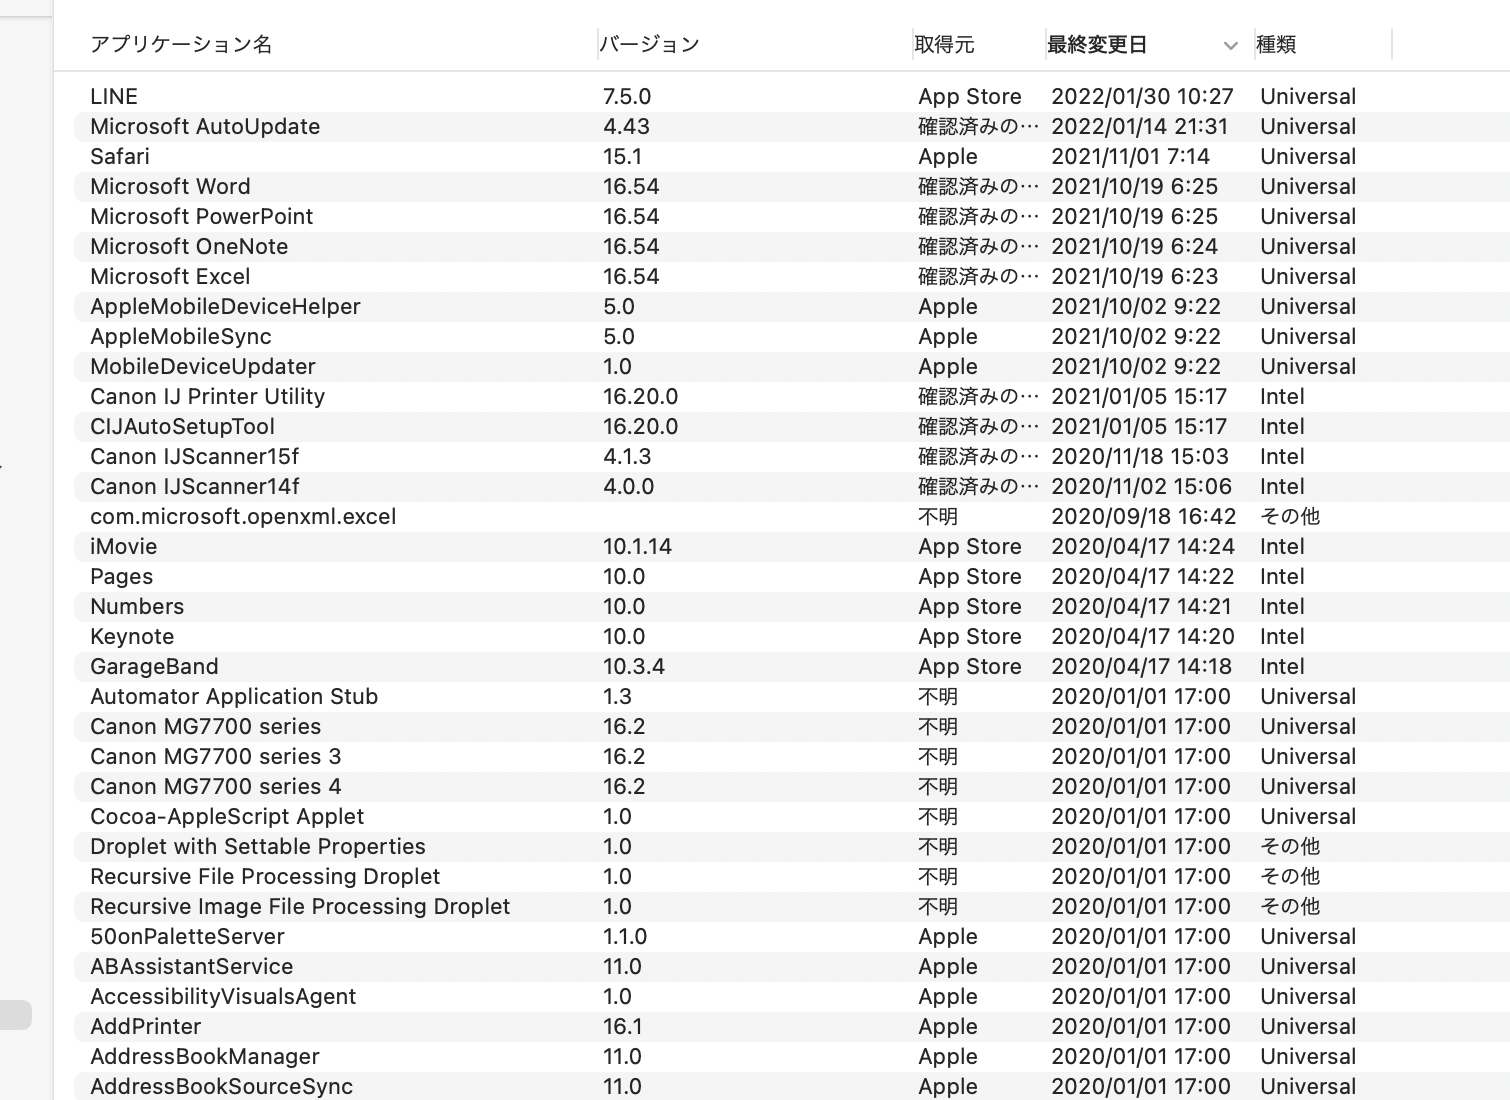
Task: Select com.microsoft.openxml.excel entry
Action: 243,517
